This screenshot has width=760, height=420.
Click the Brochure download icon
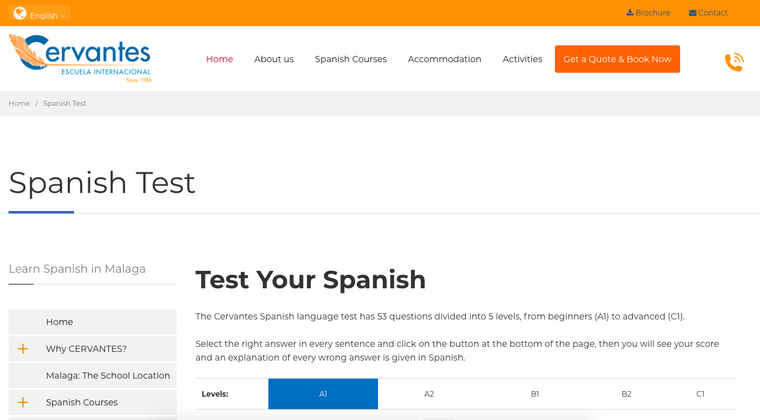[630, 13]
